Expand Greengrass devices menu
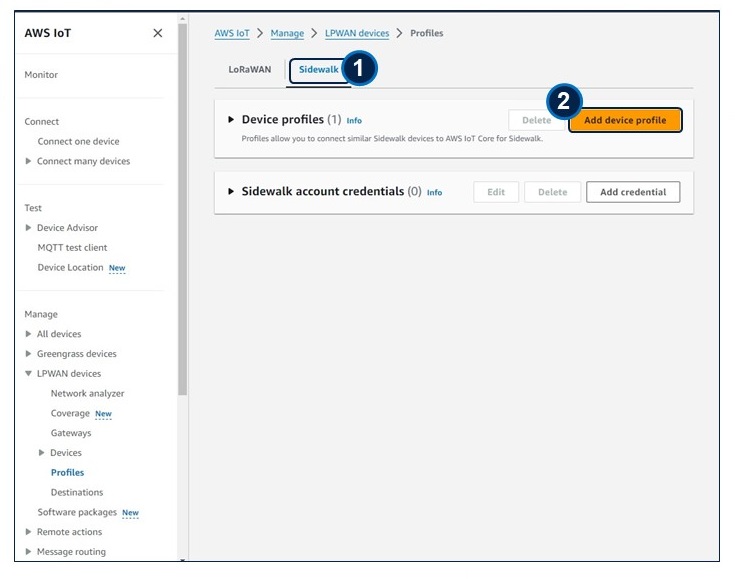 point(28,353)
